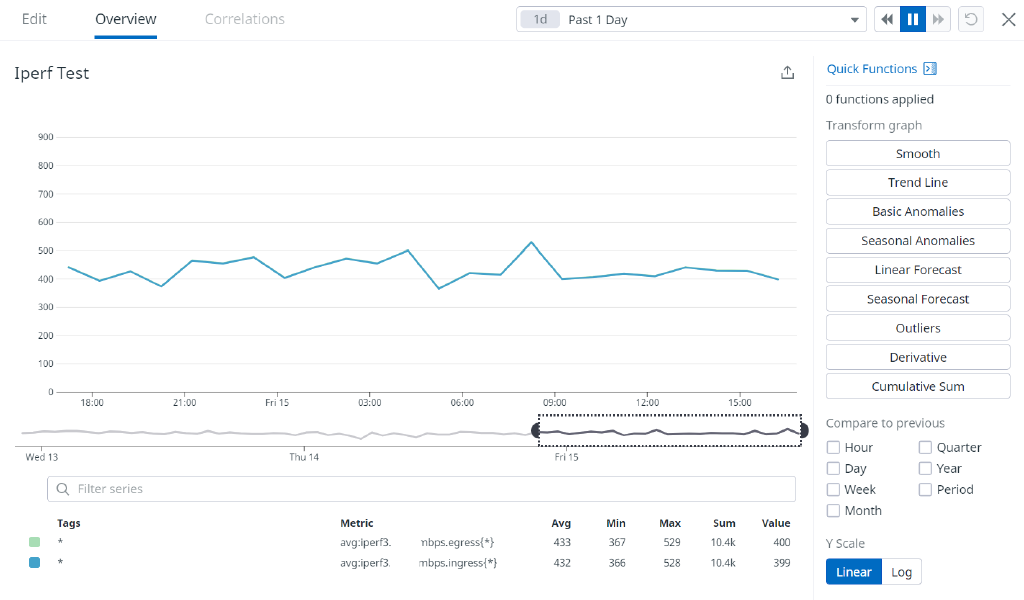This screenshot has height=600, width=1024.
Task: Enable Compare to previous Hour
Action: [x=832, y=447]
